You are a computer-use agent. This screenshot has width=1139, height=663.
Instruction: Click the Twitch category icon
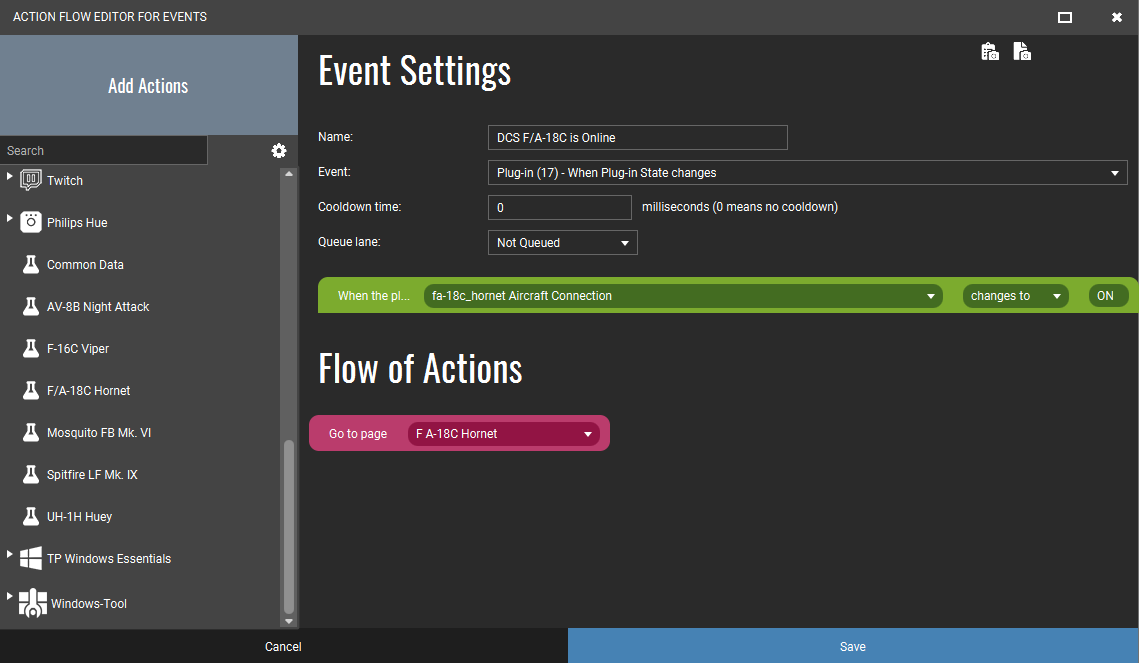coord(31,181)
